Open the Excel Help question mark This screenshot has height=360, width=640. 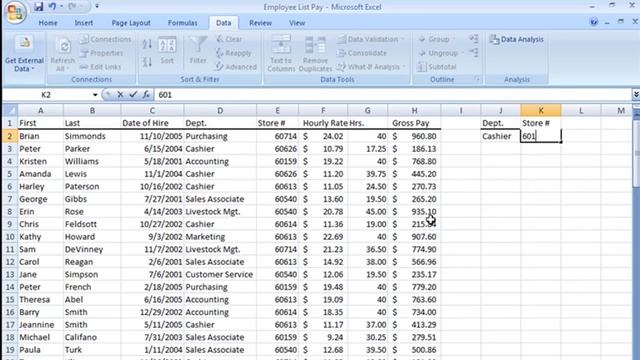pos(594,22)
